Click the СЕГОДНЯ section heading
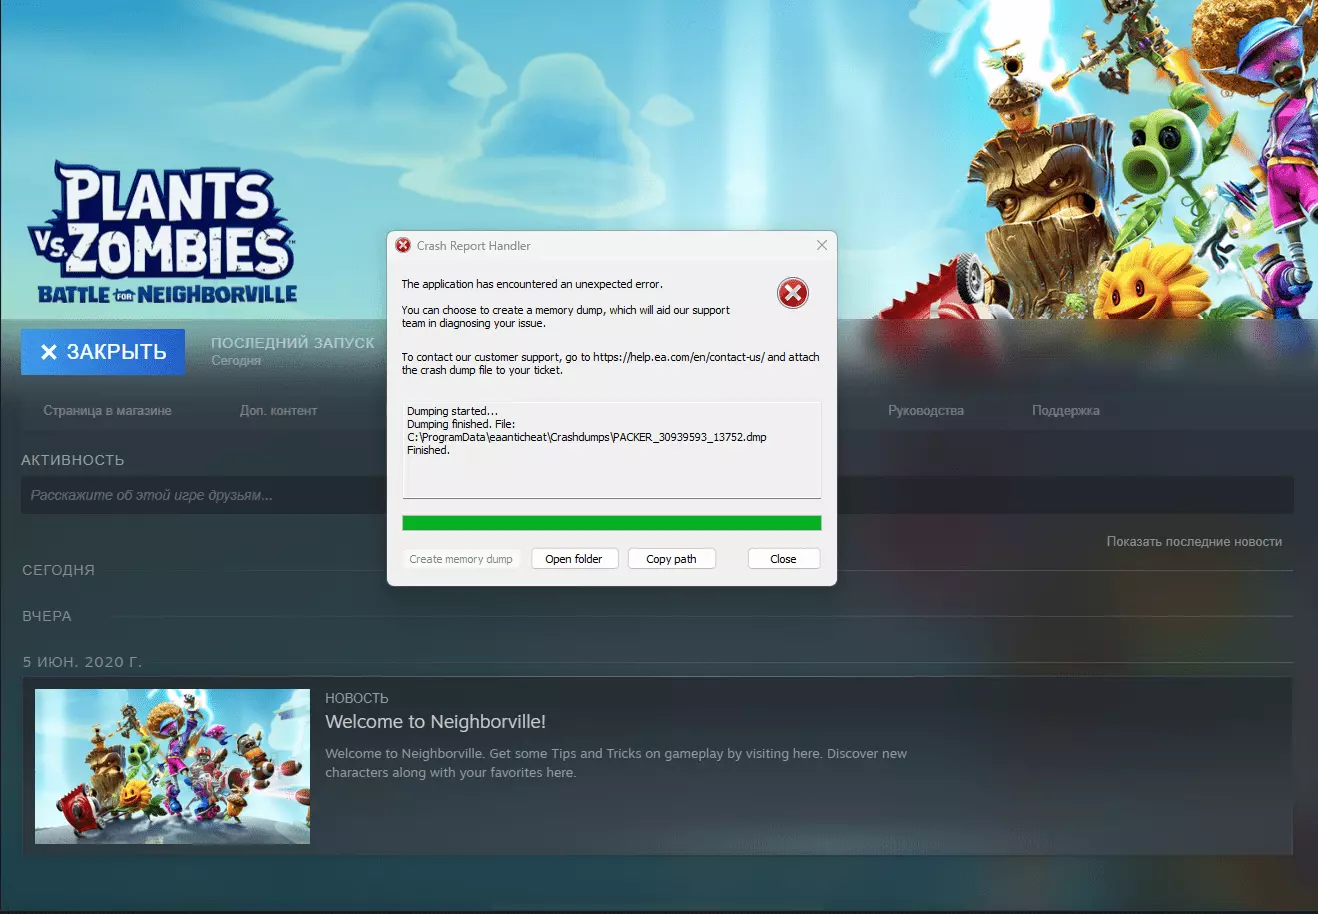Viewport: 1318px width, 914px height. (59, 570)
